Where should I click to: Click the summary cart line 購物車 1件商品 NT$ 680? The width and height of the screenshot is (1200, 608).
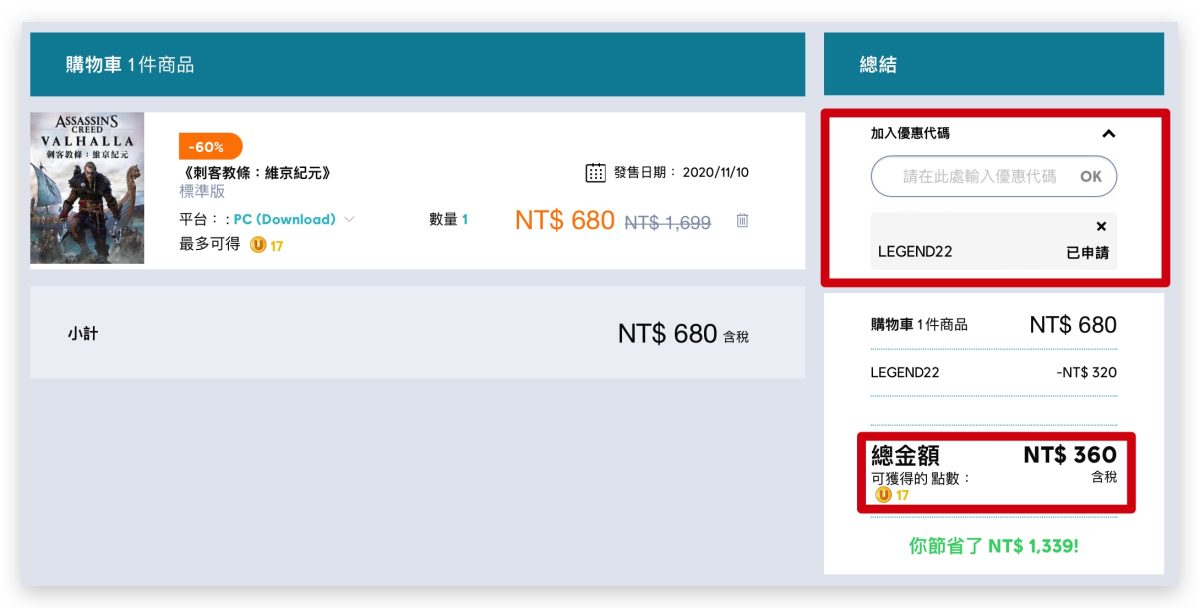coord(994,325)
